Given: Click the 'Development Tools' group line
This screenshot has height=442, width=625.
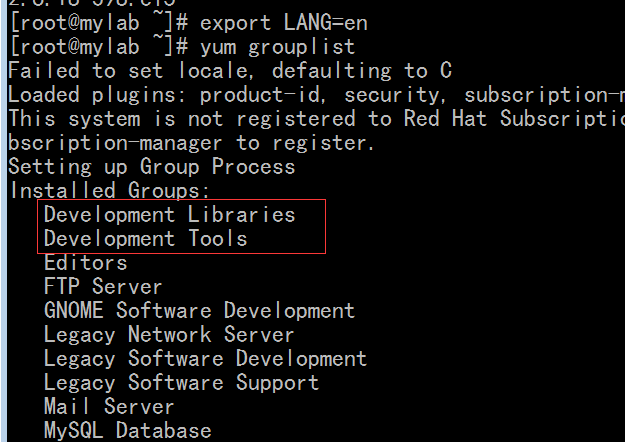Looking at the screenshot, I should 145,239.
